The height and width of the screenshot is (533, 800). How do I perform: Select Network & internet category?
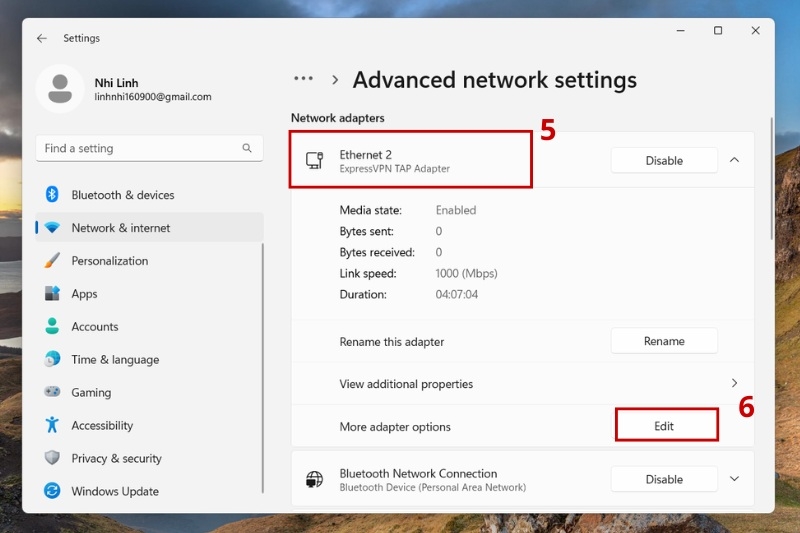click(149, 227)
